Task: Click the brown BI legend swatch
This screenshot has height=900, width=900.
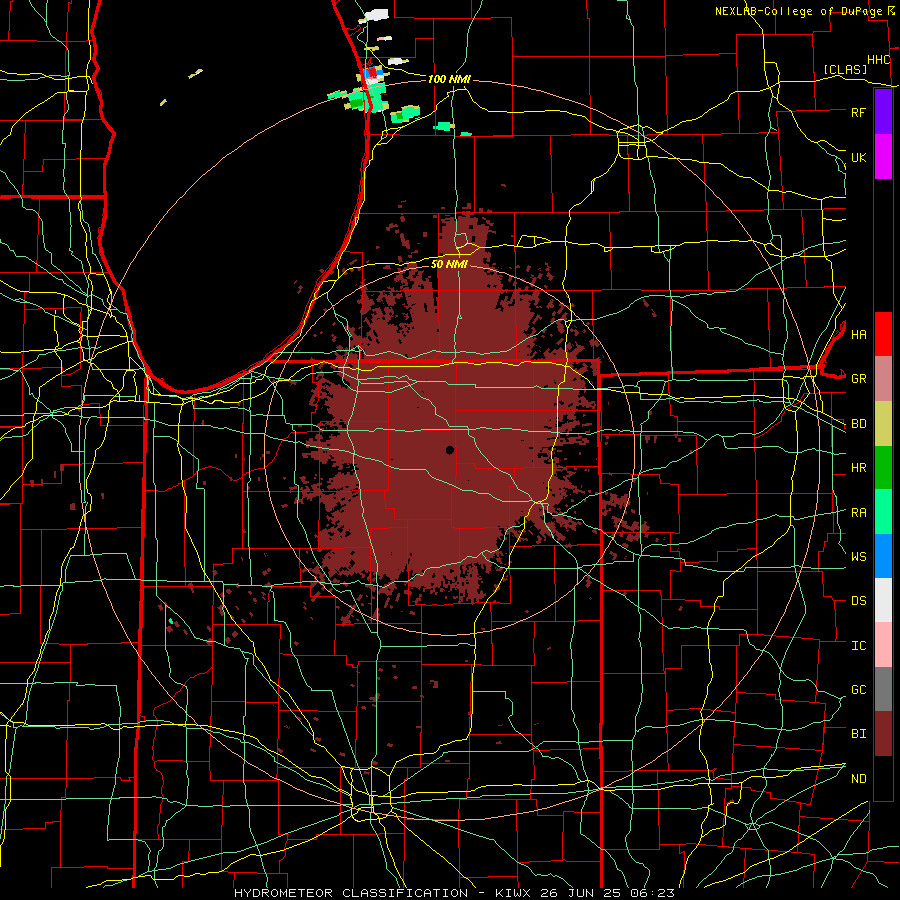Action: (883, 734)
